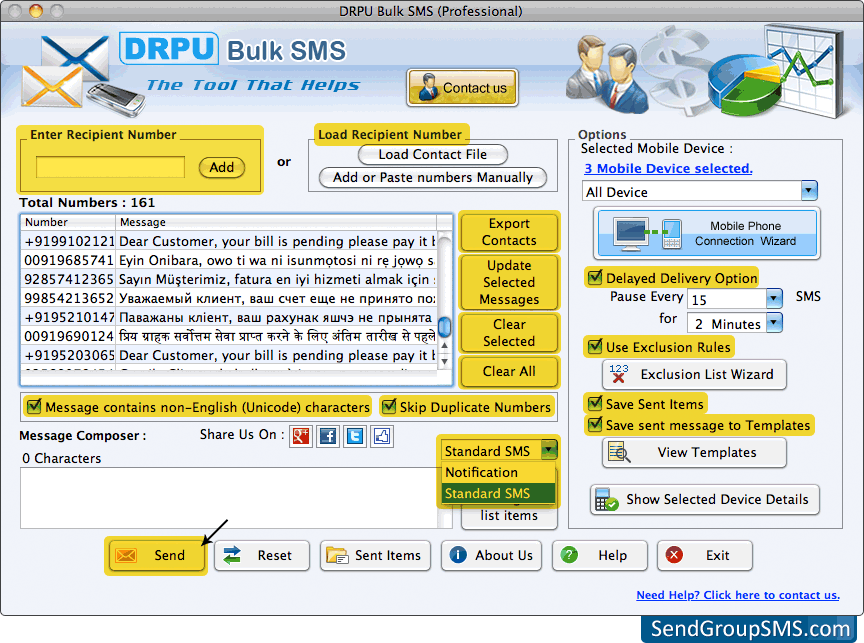The image size is (864, 643).
Task: Click the message list scrollbar thumb
Action: pos(444,326)
